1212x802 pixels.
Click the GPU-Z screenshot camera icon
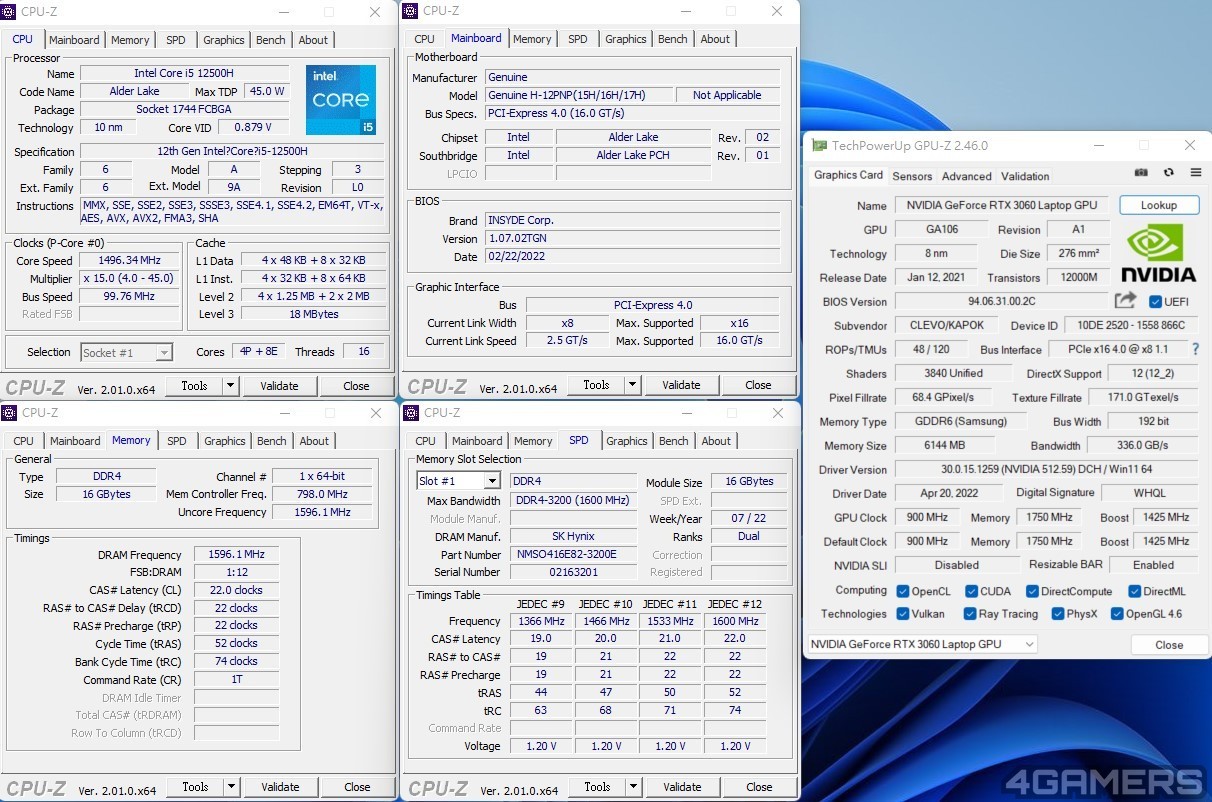(x=1141, y=173)
